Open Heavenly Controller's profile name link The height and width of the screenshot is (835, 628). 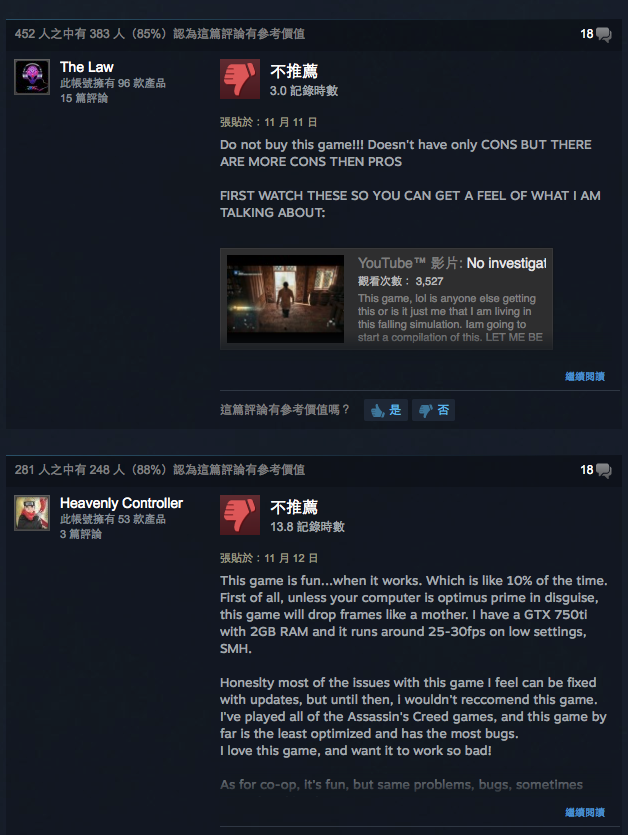coord(121,503)
